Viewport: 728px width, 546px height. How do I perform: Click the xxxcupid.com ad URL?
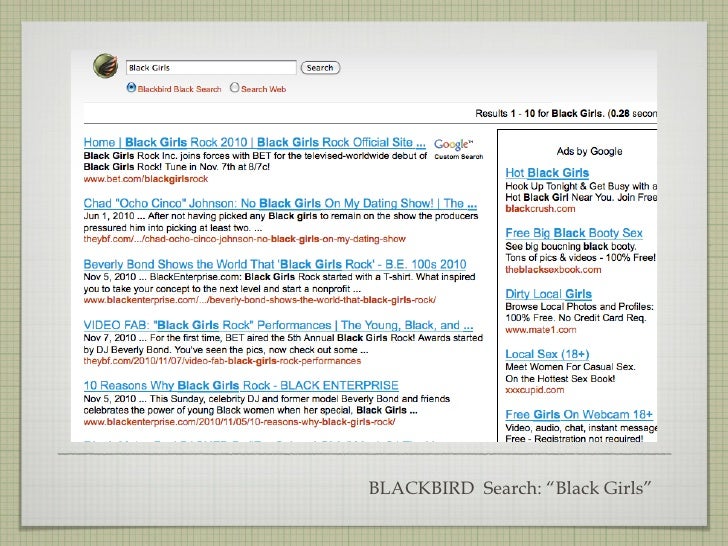[x=534, y=390]
